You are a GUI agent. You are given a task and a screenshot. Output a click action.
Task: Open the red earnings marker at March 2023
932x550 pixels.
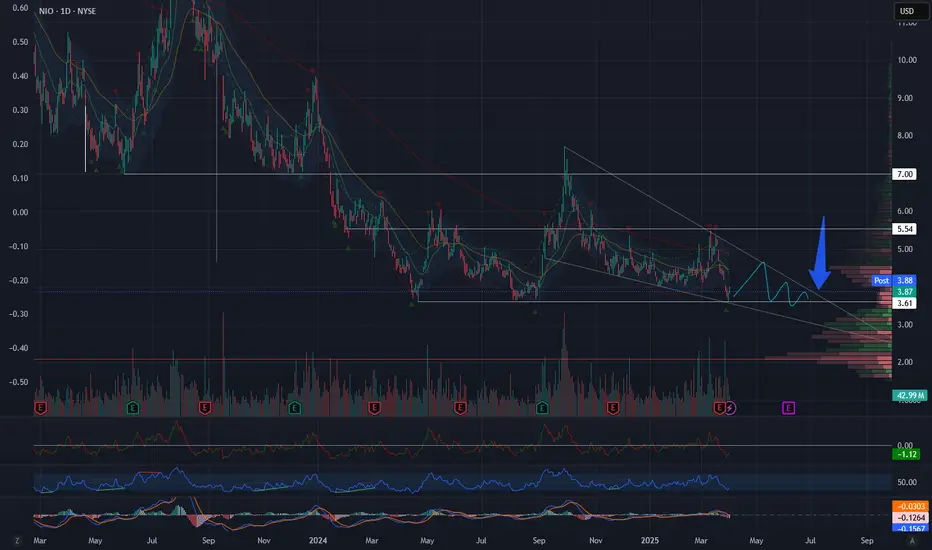(40, 408)
